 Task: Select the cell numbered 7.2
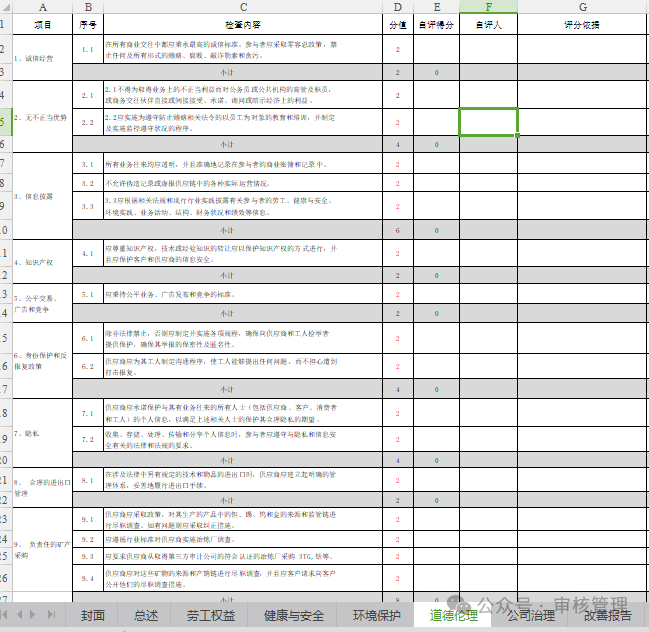(x=88, y=439)
